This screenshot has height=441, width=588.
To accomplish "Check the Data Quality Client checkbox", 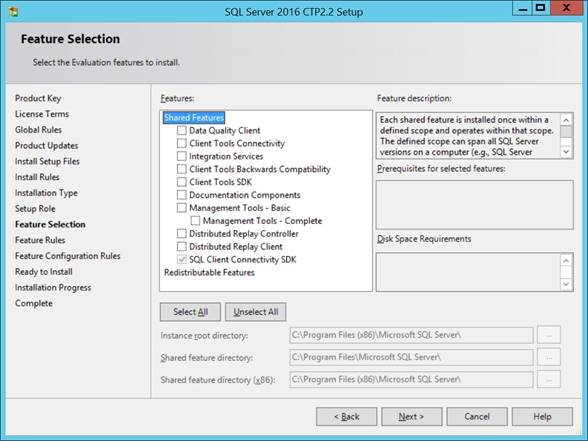I will pyautogui.click(x=182, y=130).
